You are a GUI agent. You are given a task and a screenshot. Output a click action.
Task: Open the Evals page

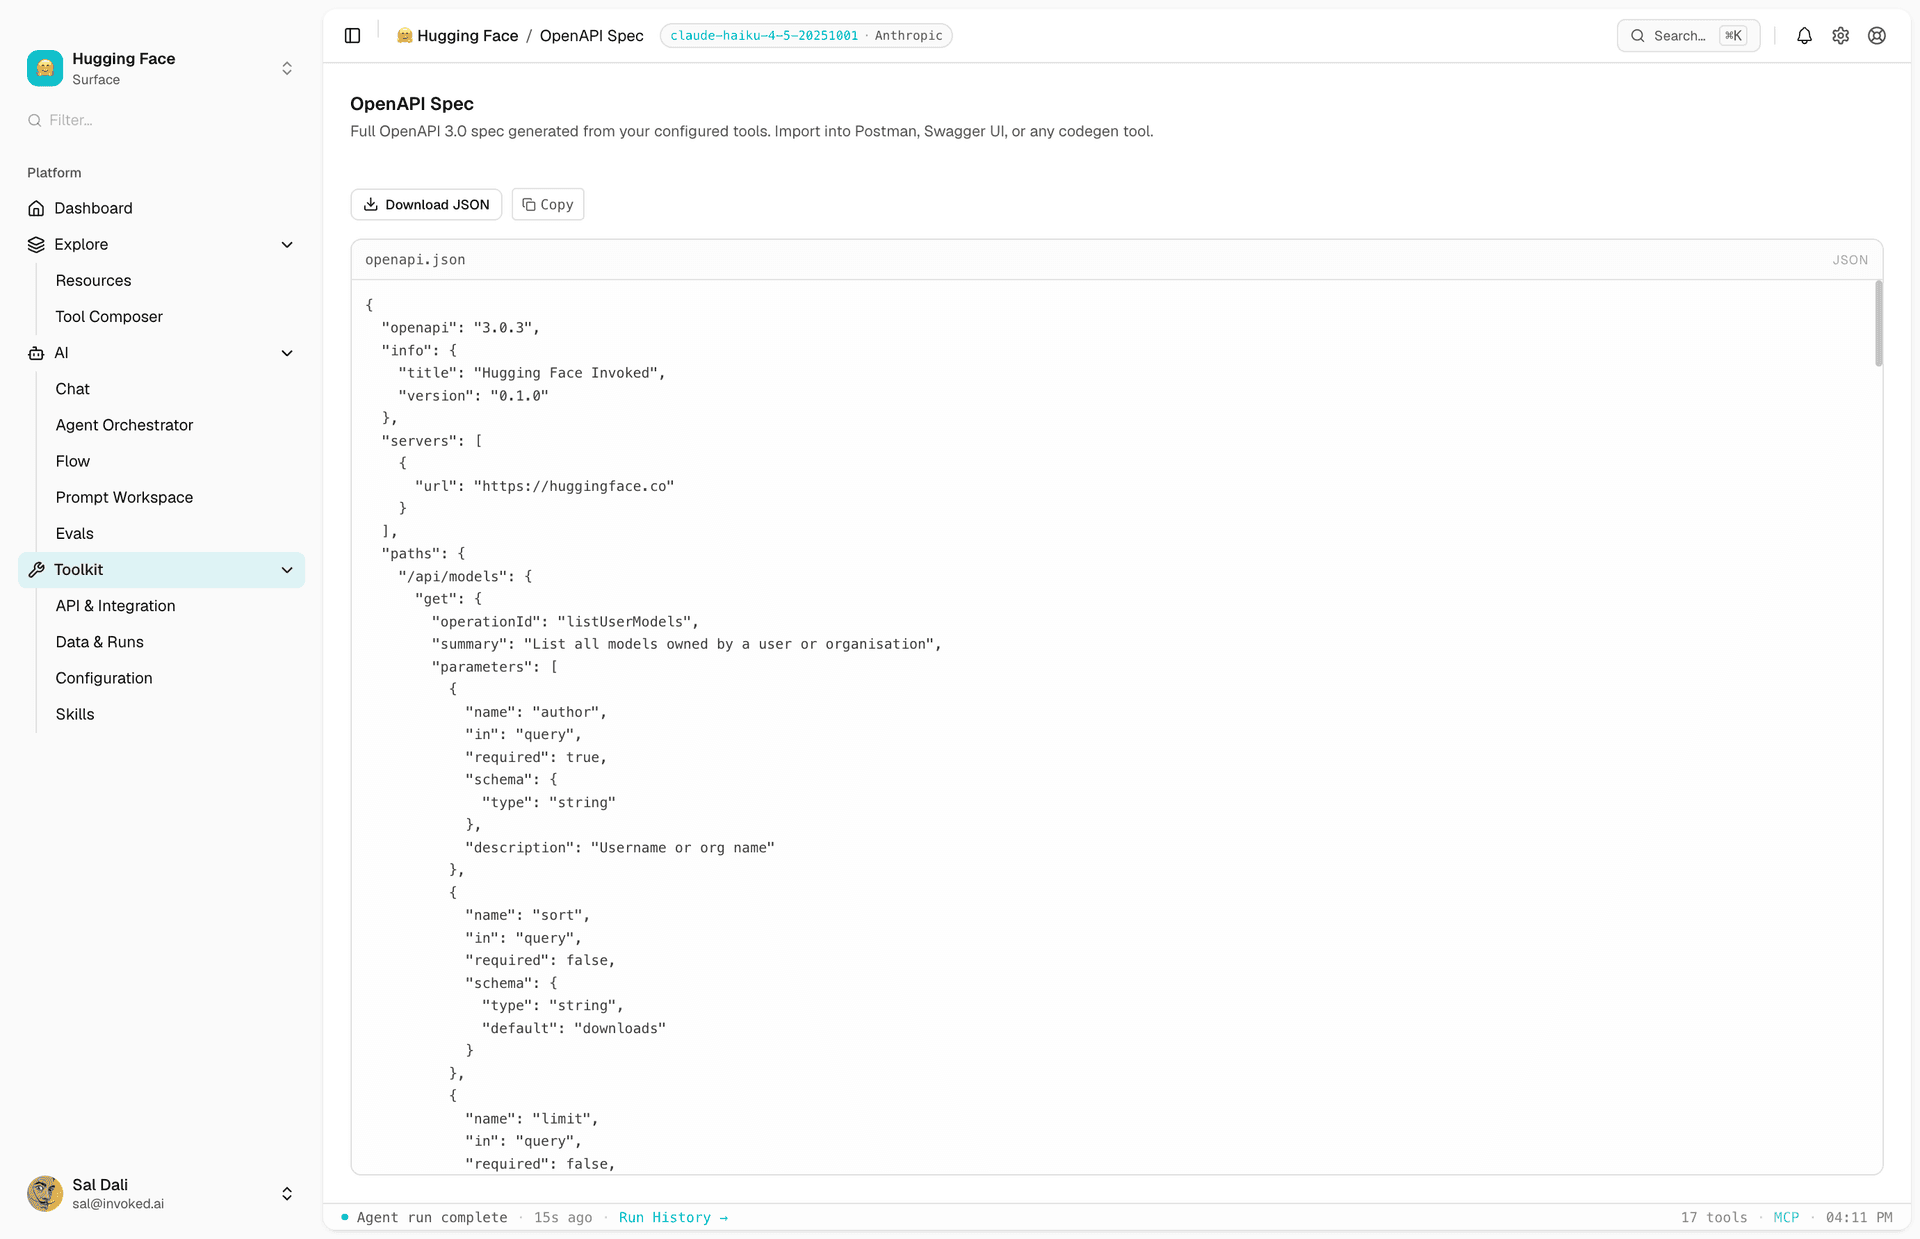coord(74,534)
